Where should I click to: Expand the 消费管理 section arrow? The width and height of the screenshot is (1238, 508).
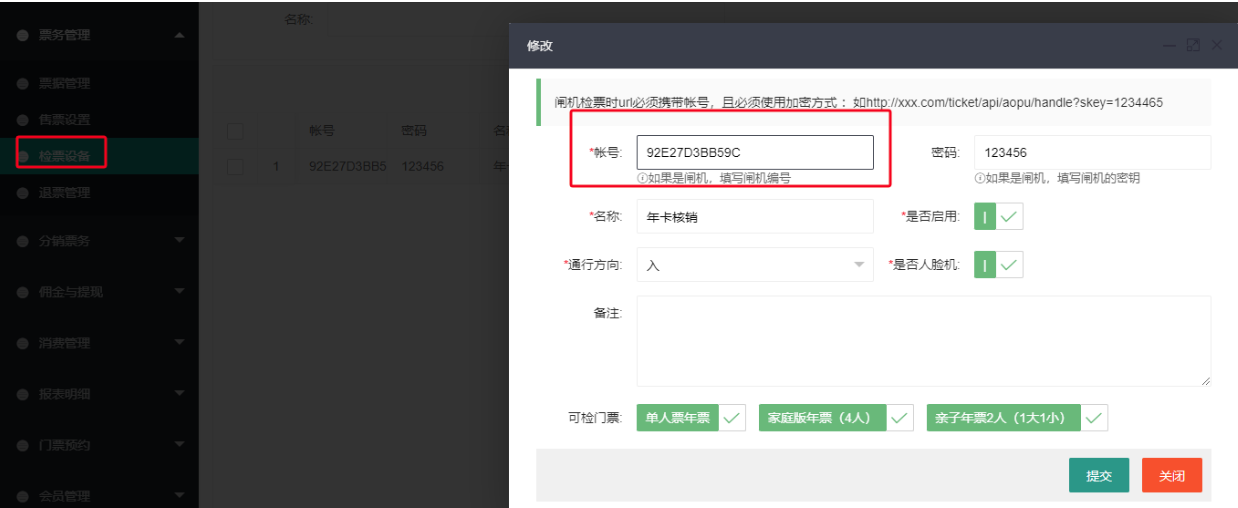click(179, 343)
